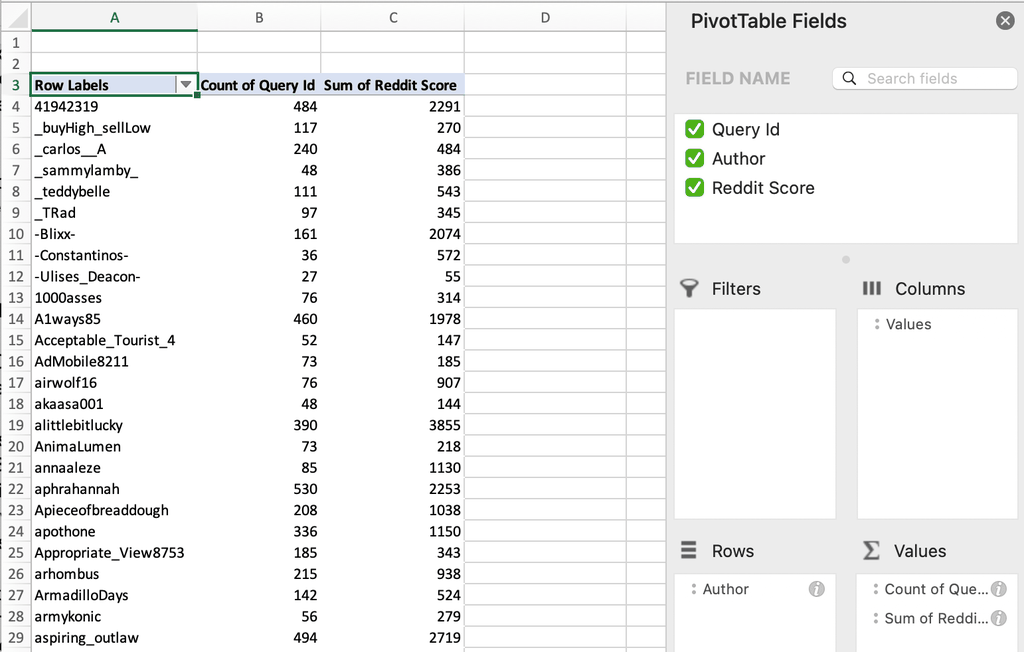Uncheck the Query Id field checkbox
Screen dimensions: 1024x652
pyautogui.click(x=694, y=129)
